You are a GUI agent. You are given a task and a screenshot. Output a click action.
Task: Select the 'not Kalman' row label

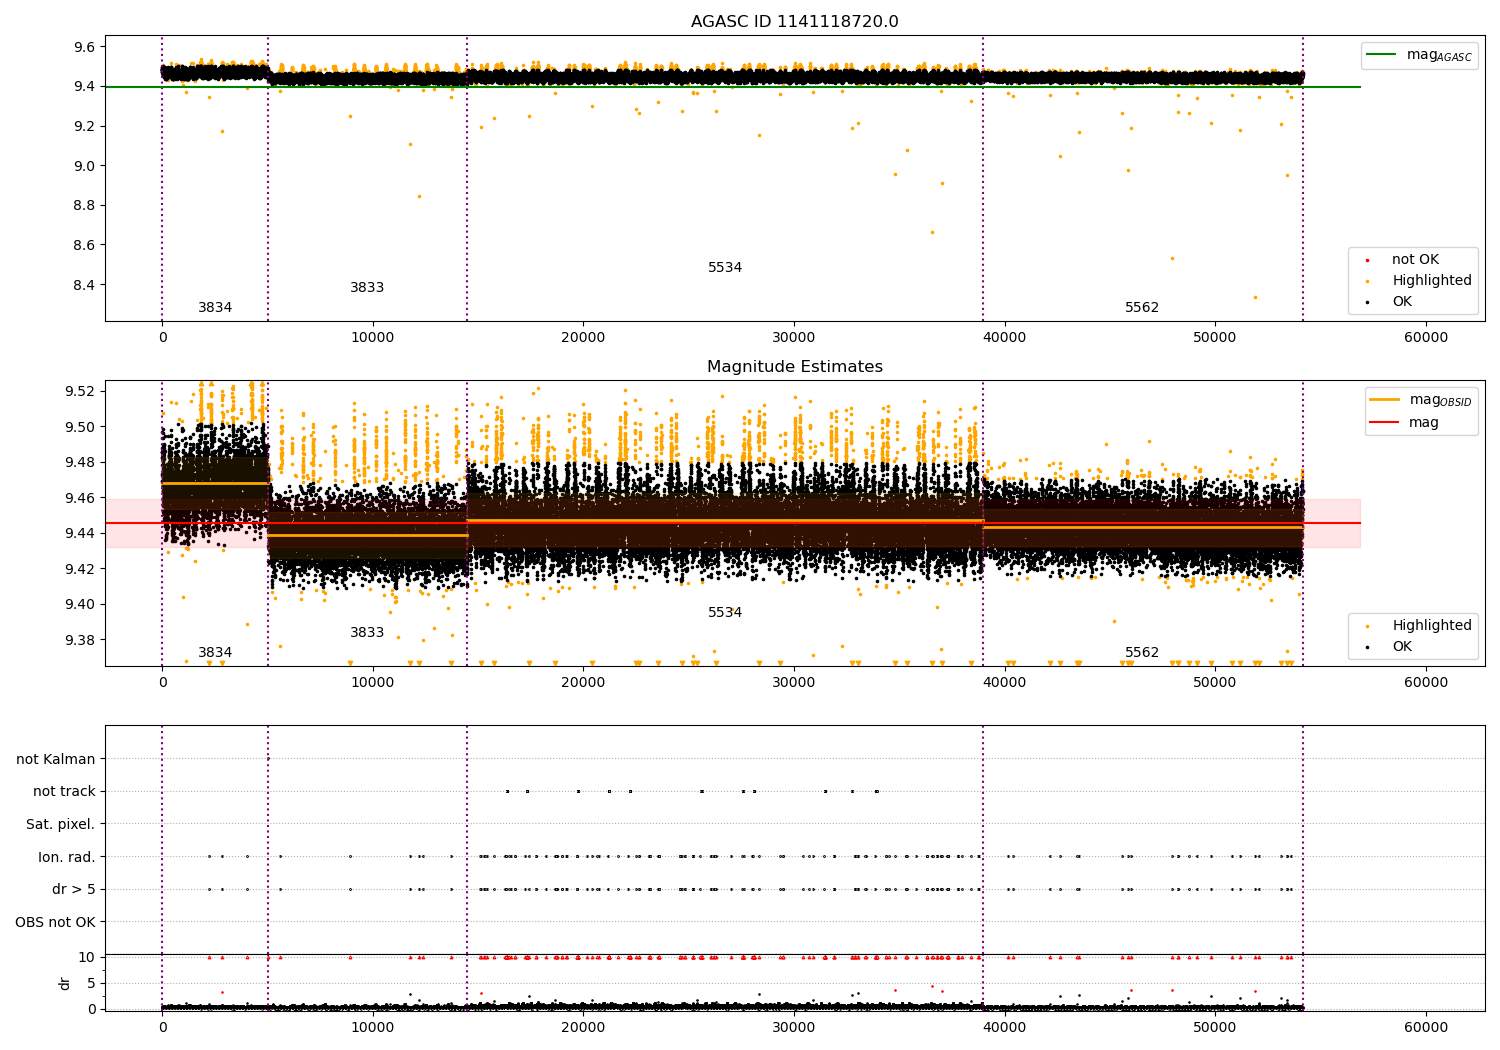pos(56,760)
